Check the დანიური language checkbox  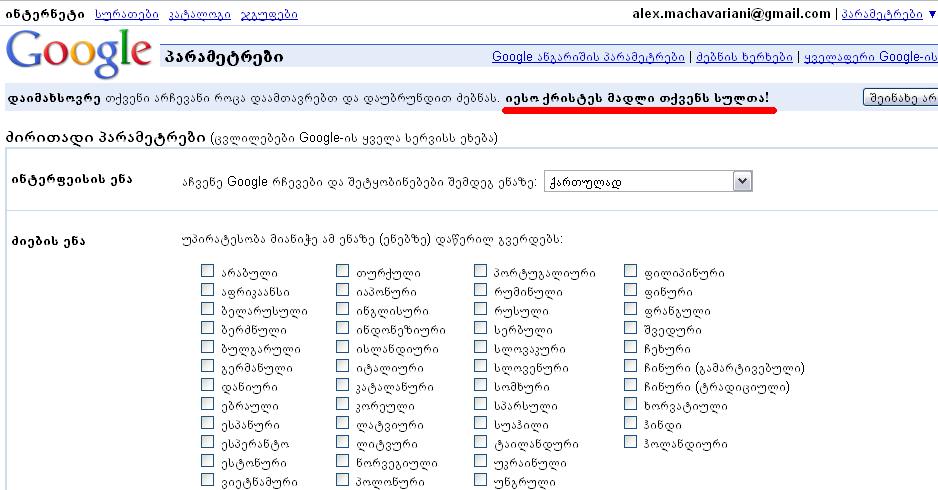[x=208, y=385]
